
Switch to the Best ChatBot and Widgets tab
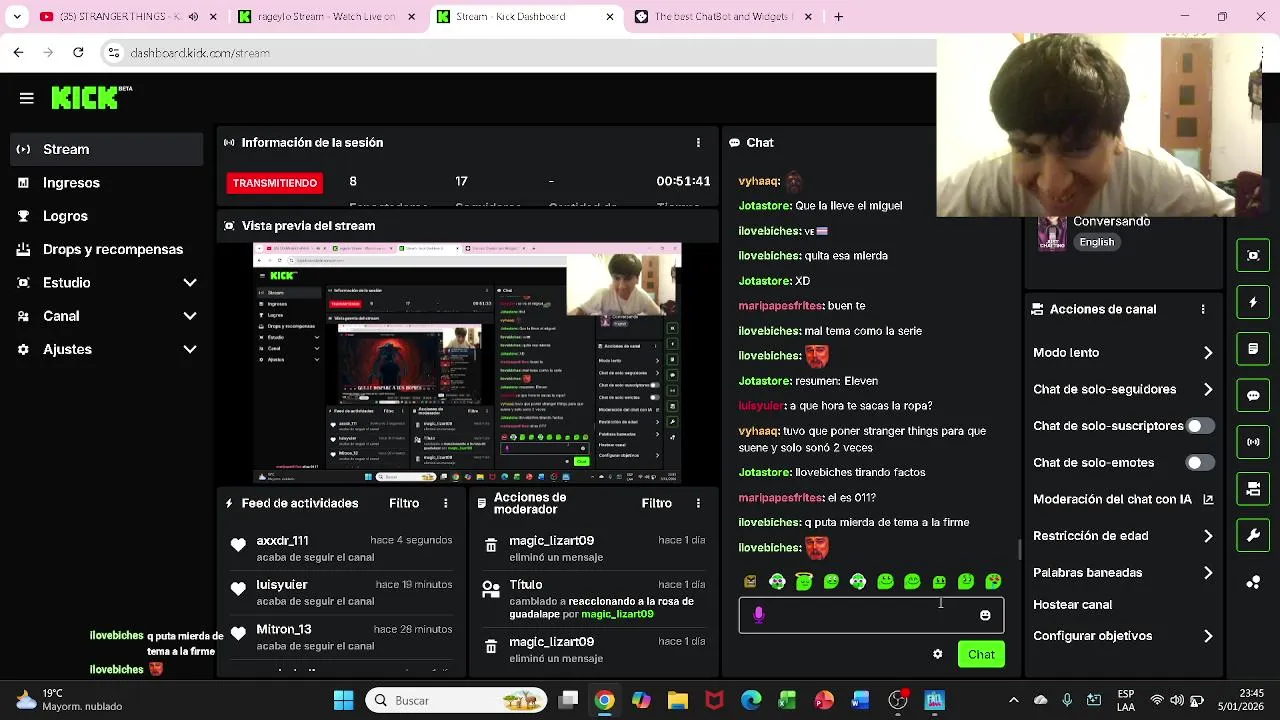722,17
